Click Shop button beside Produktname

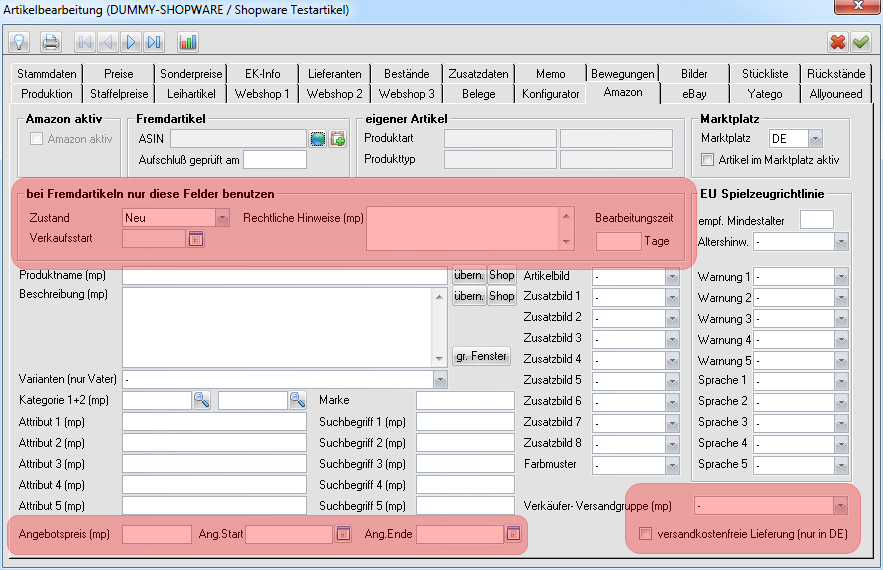[x=501, y=275]
